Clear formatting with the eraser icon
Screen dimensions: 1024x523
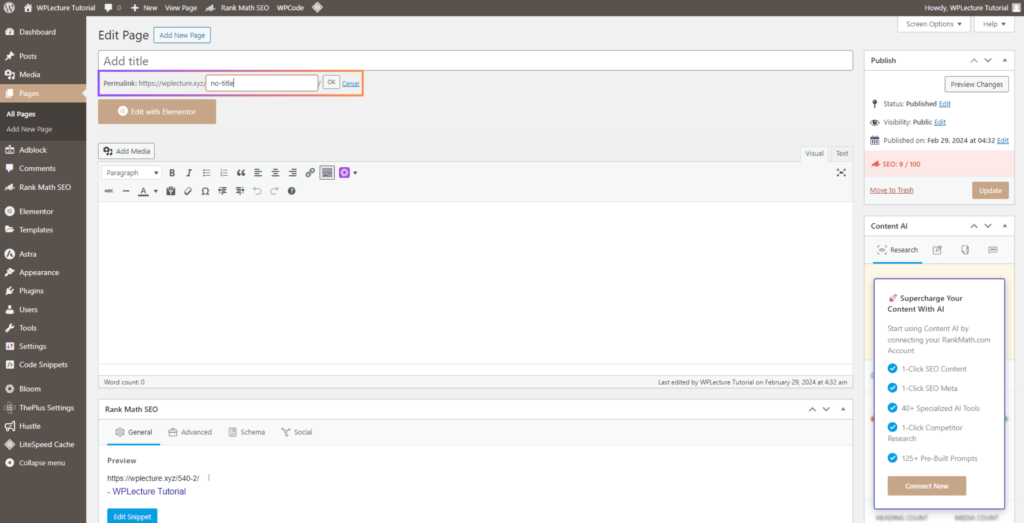coord(188,191)
